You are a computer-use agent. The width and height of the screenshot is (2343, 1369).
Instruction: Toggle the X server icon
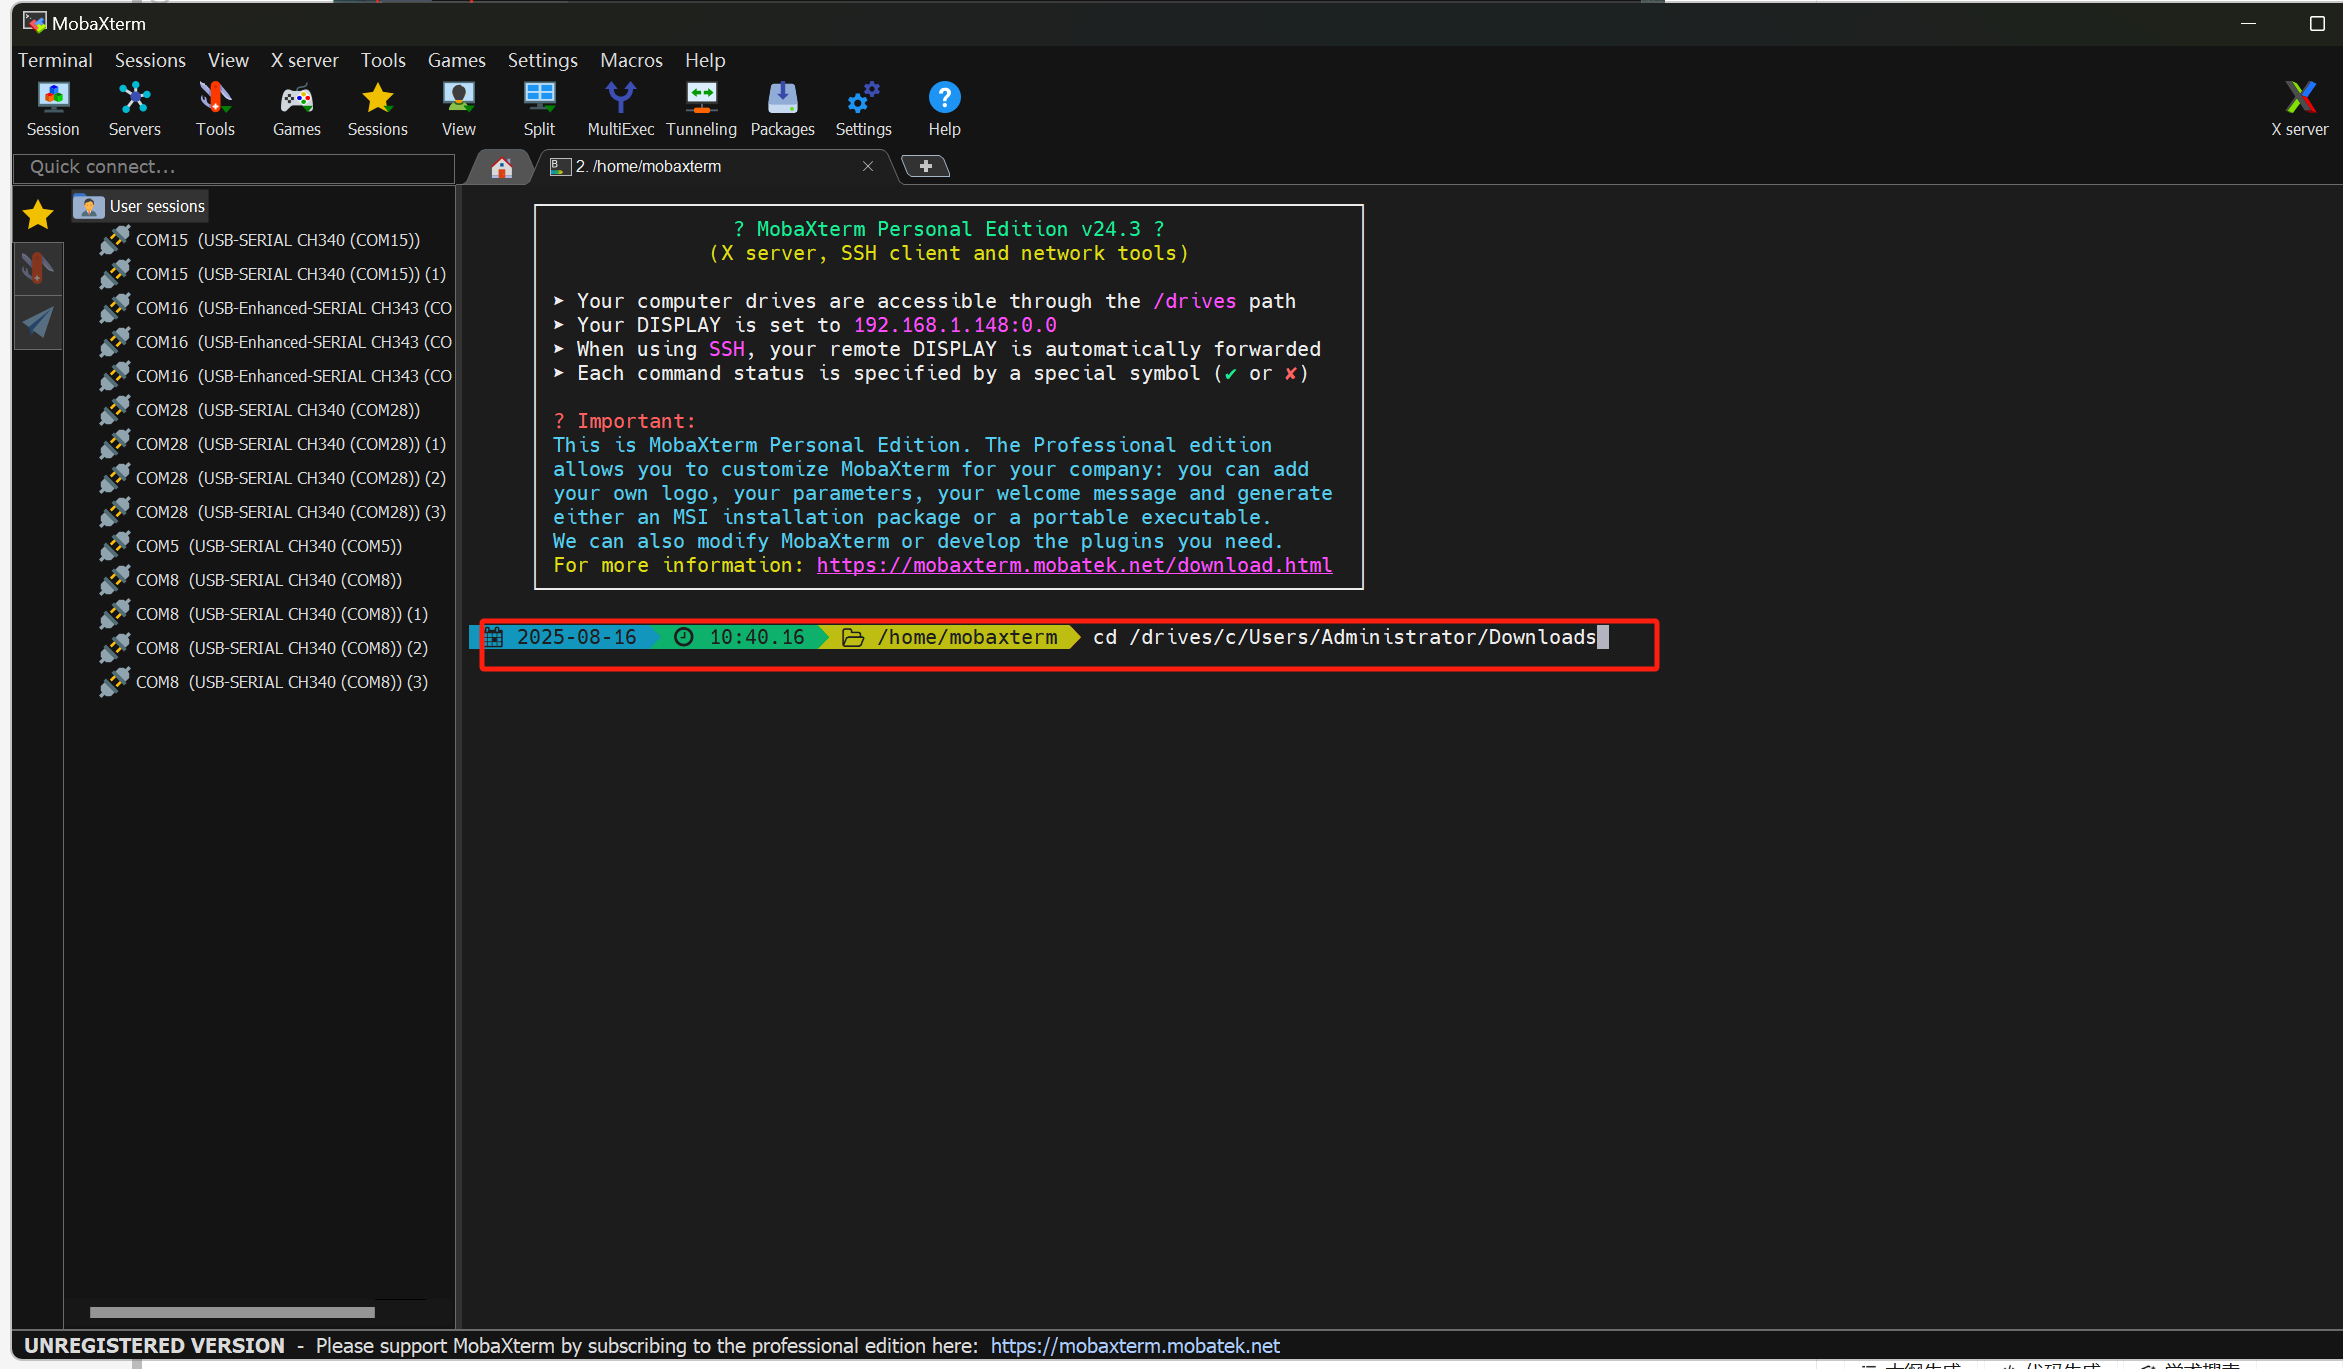(2300, 109)
